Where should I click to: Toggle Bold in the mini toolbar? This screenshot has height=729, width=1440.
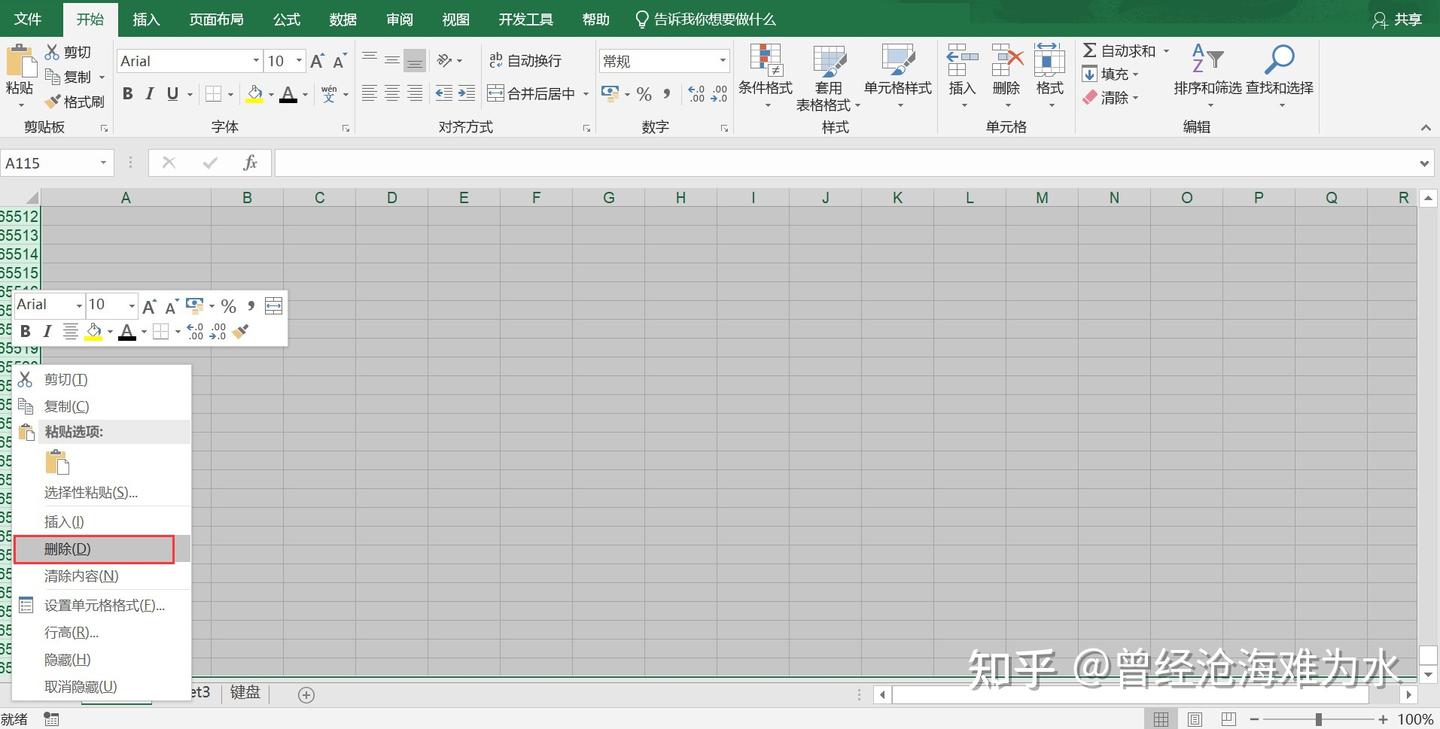click(25, 331)
